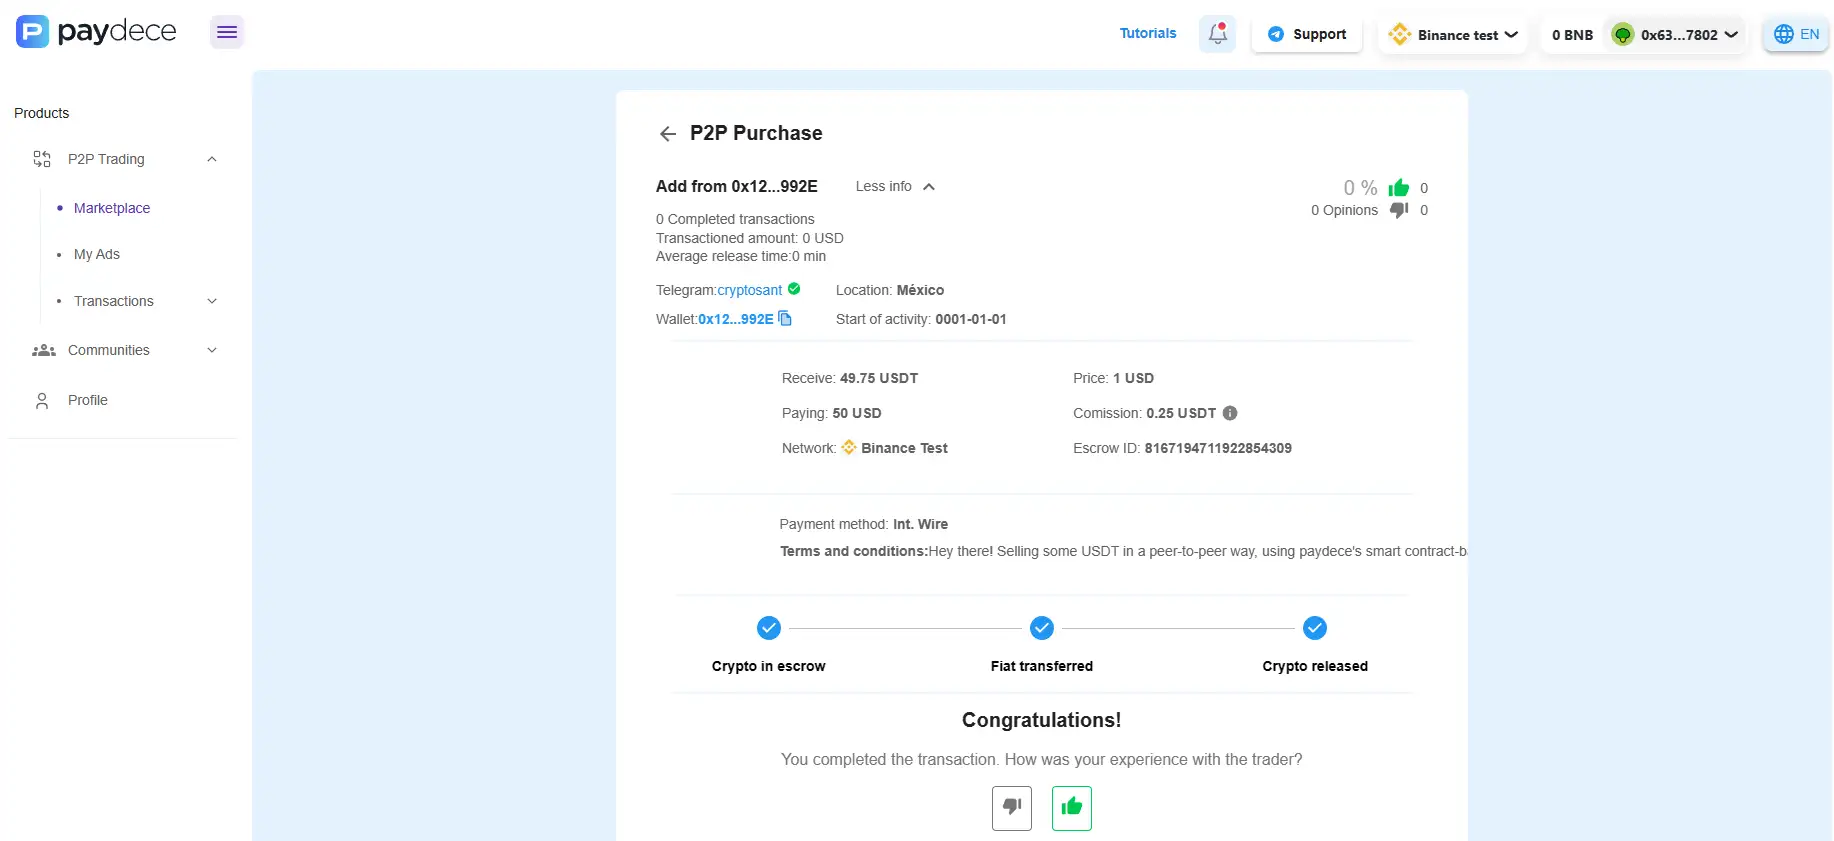This screenshot has width=1834, height=841.
Task: Open the notifications bell
Action: coord(1217,34)
